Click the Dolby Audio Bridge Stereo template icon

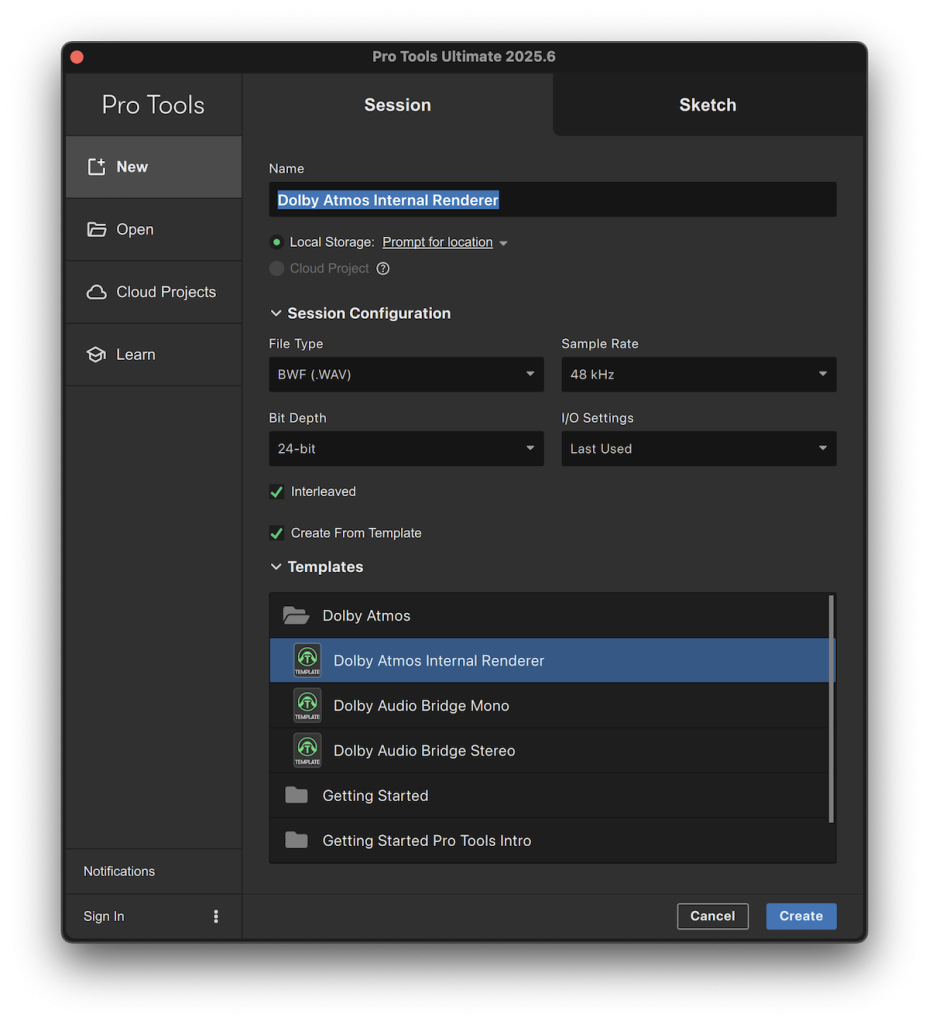click(x=307, y=751)
